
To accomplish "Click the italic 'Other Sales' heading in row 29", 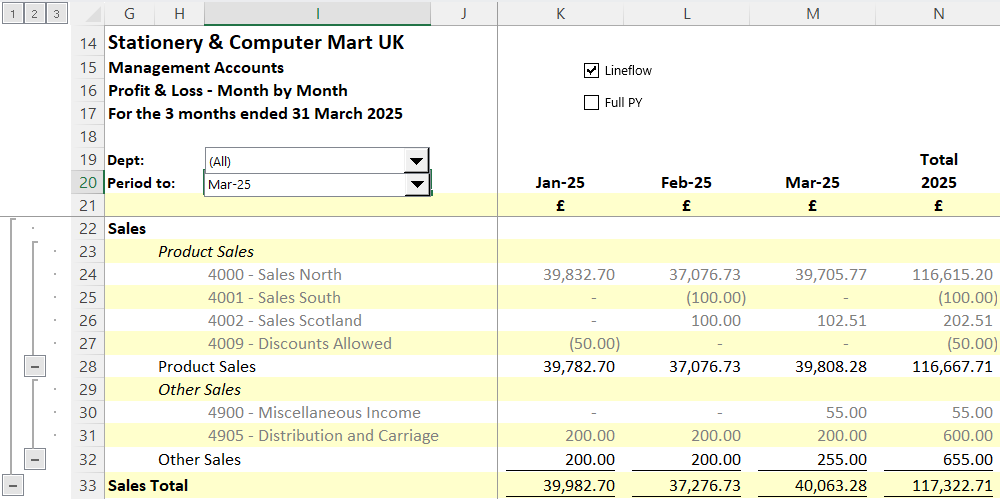I will tap(200, 389).
